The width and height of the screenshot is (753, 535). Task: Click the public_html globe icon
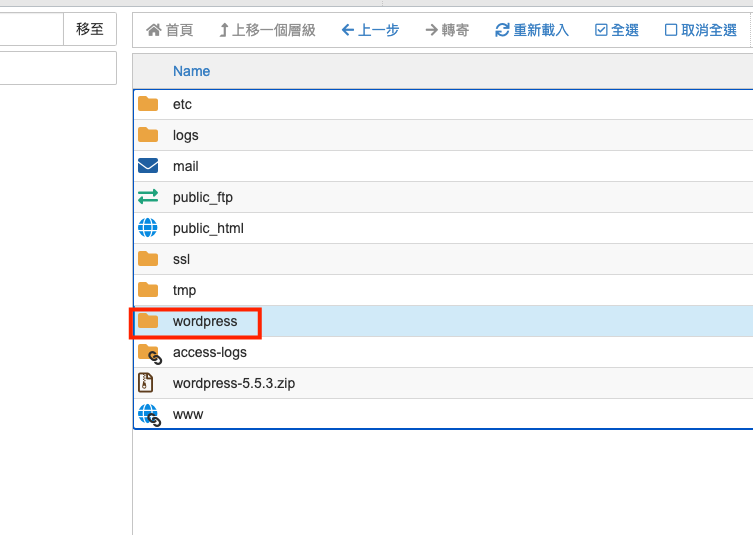pyautogui.click(x=148, y=228)
